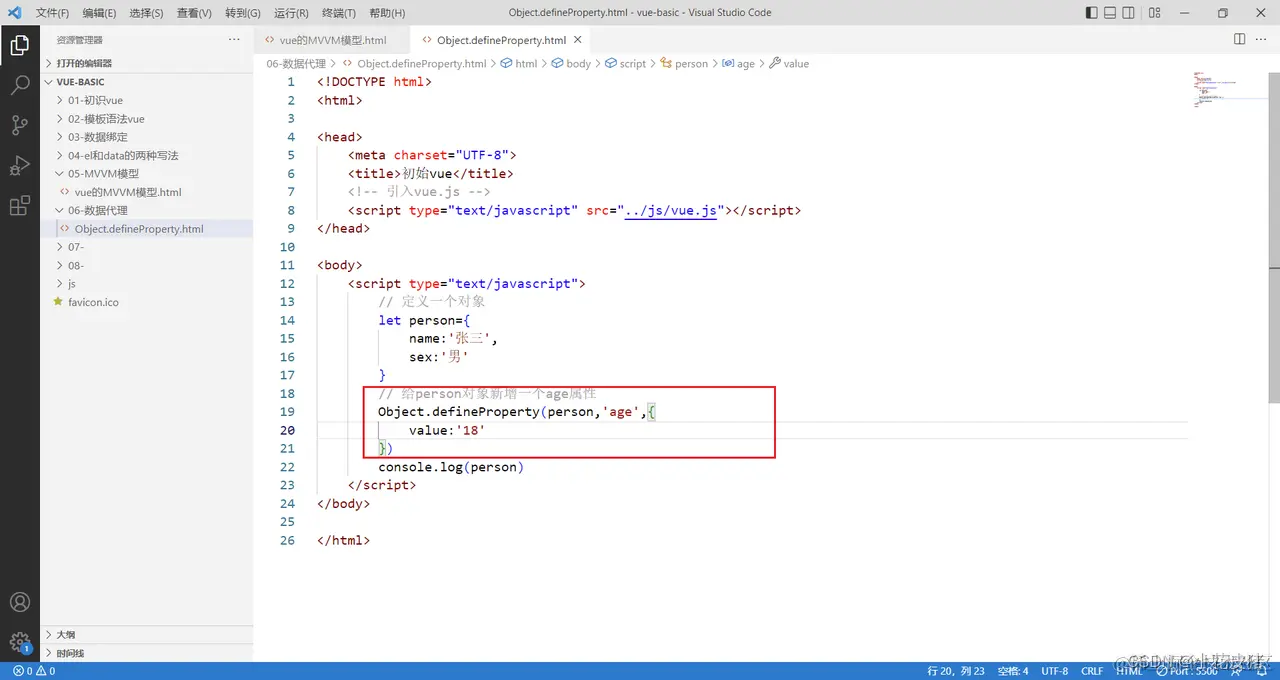This screenshot has width=1280, height=680.
Task: Expand the 03-数据绑定 folder
Action: [x=146, y=137]
